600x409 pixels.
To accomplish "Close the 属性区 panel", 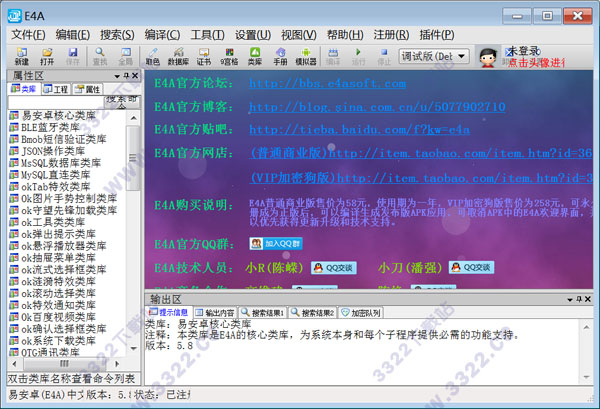I will click(x=135, y=76).
